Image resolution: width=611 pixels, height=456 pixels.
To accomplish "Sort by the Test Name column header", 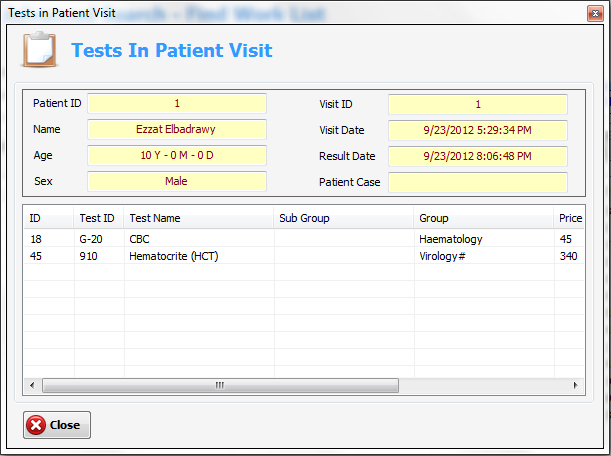I will (199, 218).
